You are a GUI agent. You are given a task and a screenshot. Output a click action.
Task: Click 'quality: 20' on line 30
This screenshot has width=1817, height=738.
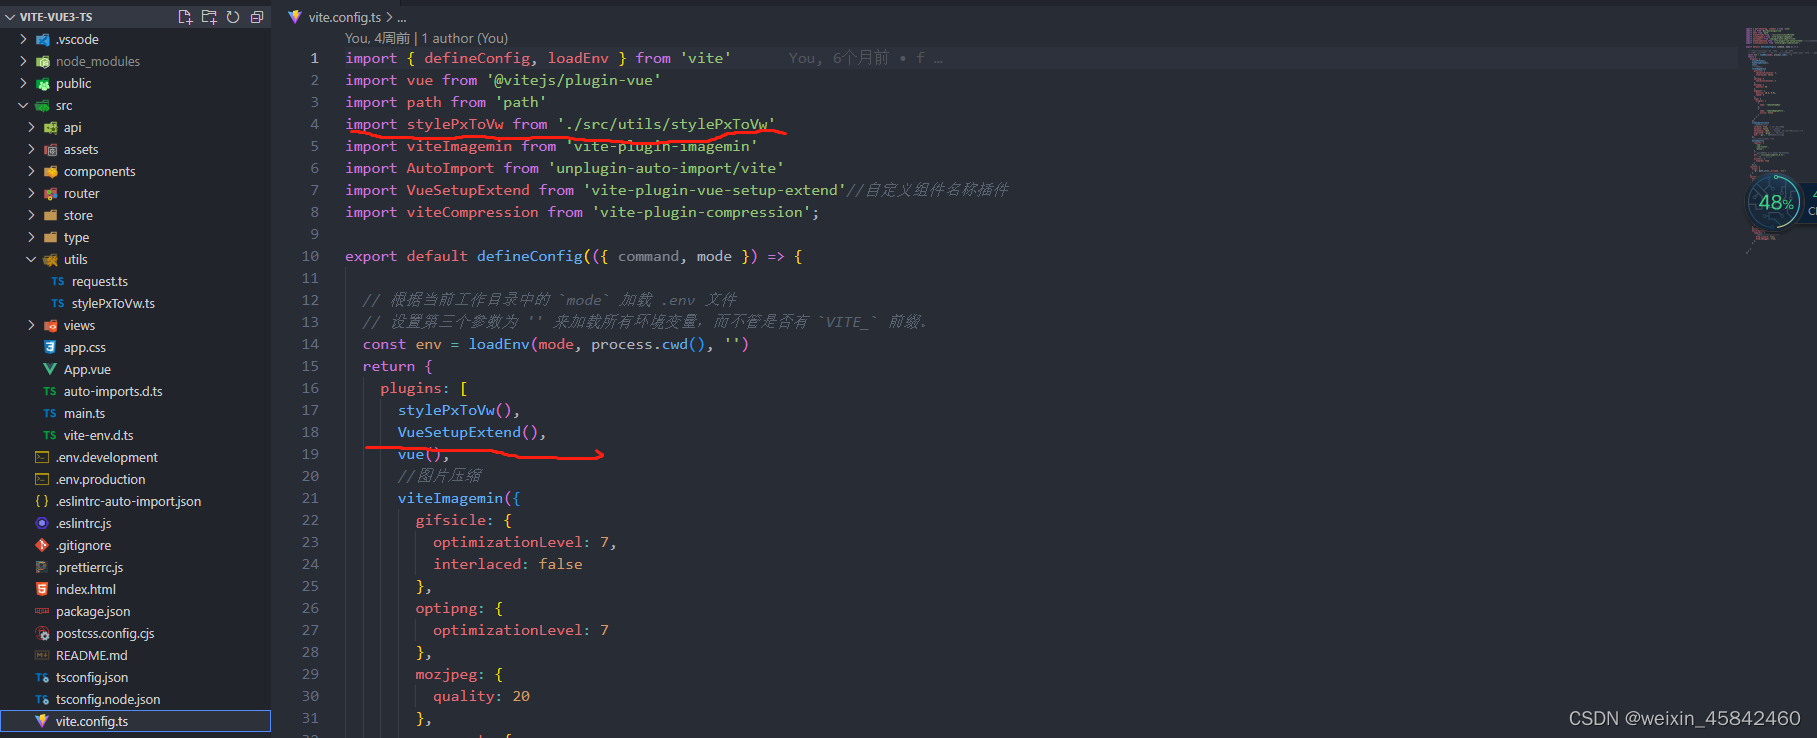click(481, 696)
